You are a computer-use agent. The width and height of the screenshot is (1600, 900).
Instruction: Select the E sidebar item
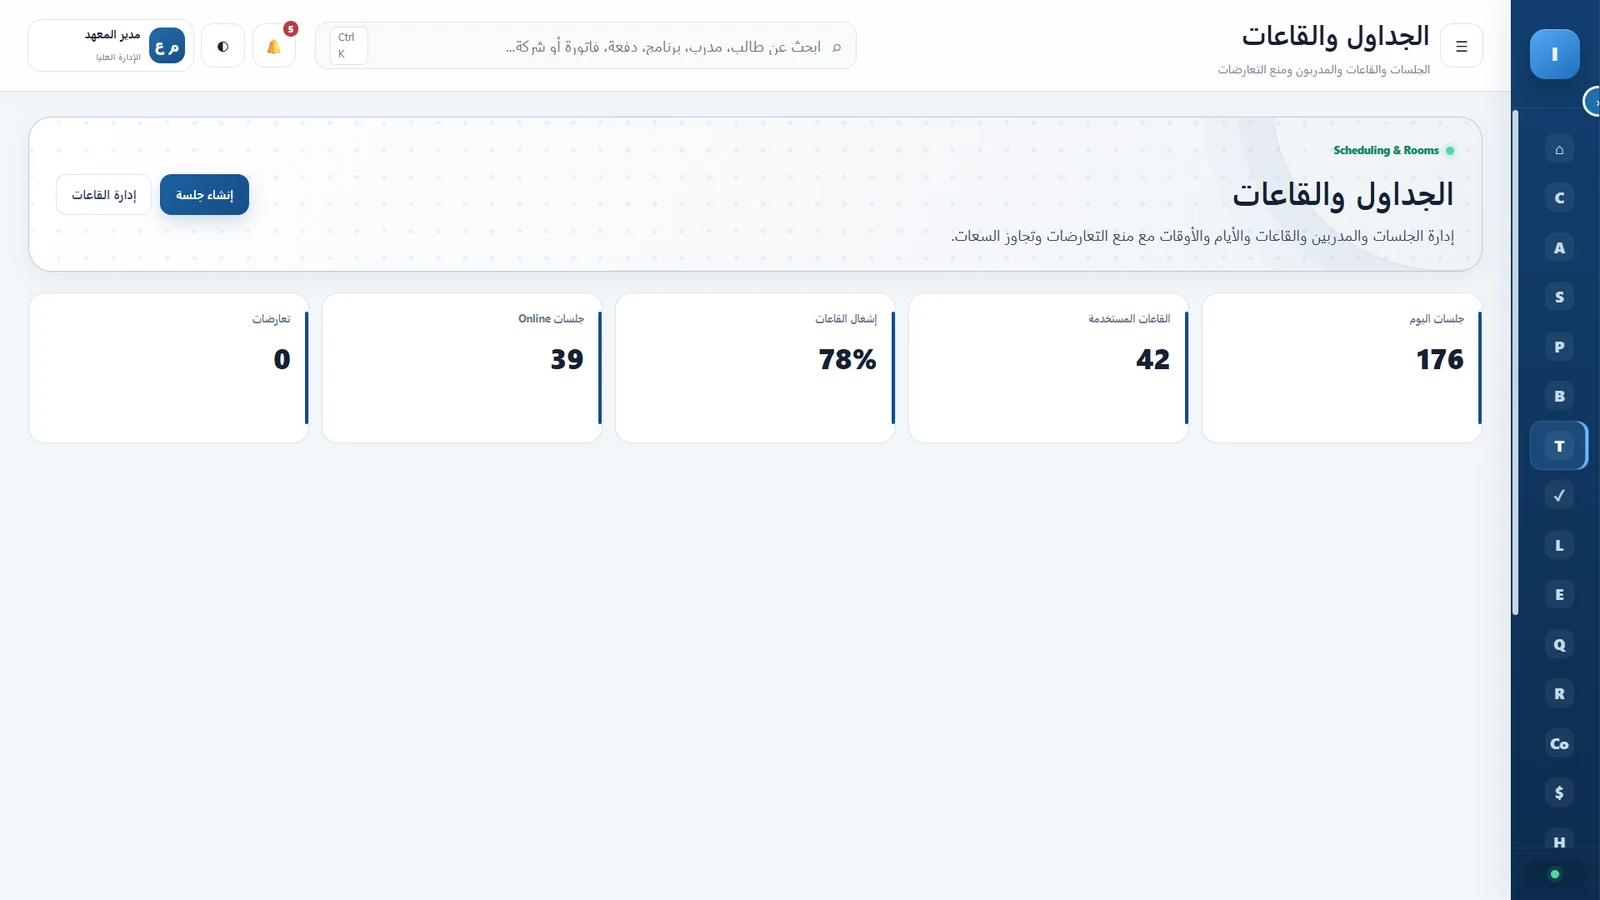click(1558, 594)
